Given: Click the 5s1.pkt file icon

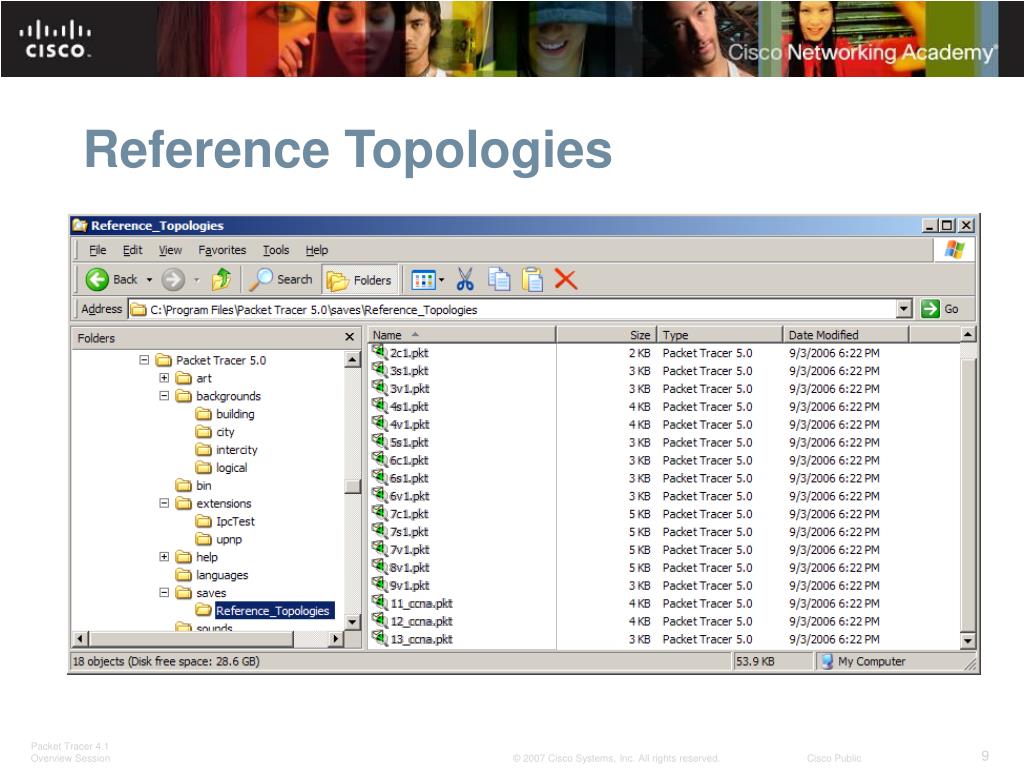Looking at the screenshot, I should [x=379, y=441].
